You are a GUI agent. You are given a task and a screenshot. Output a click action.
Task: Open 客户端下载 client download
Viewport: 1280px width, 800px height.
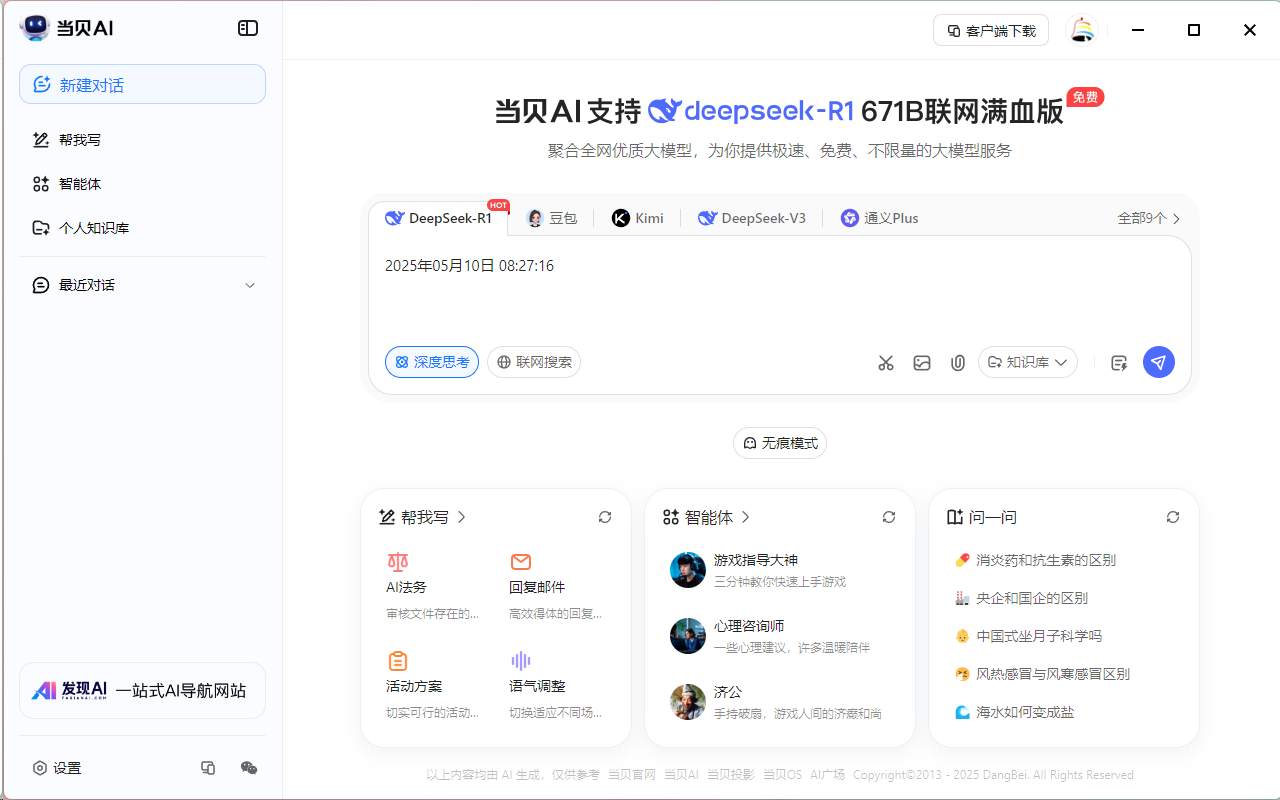click(991, 30)
